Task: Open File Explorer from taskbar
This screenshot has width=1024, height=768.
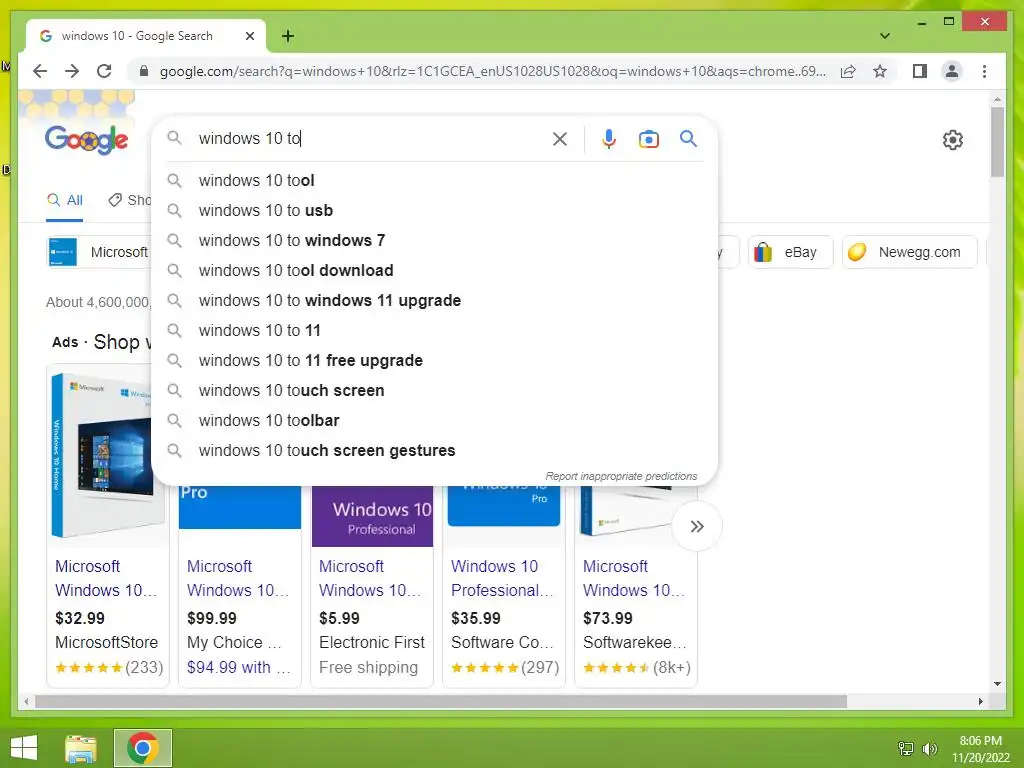Action: (81, 748)
